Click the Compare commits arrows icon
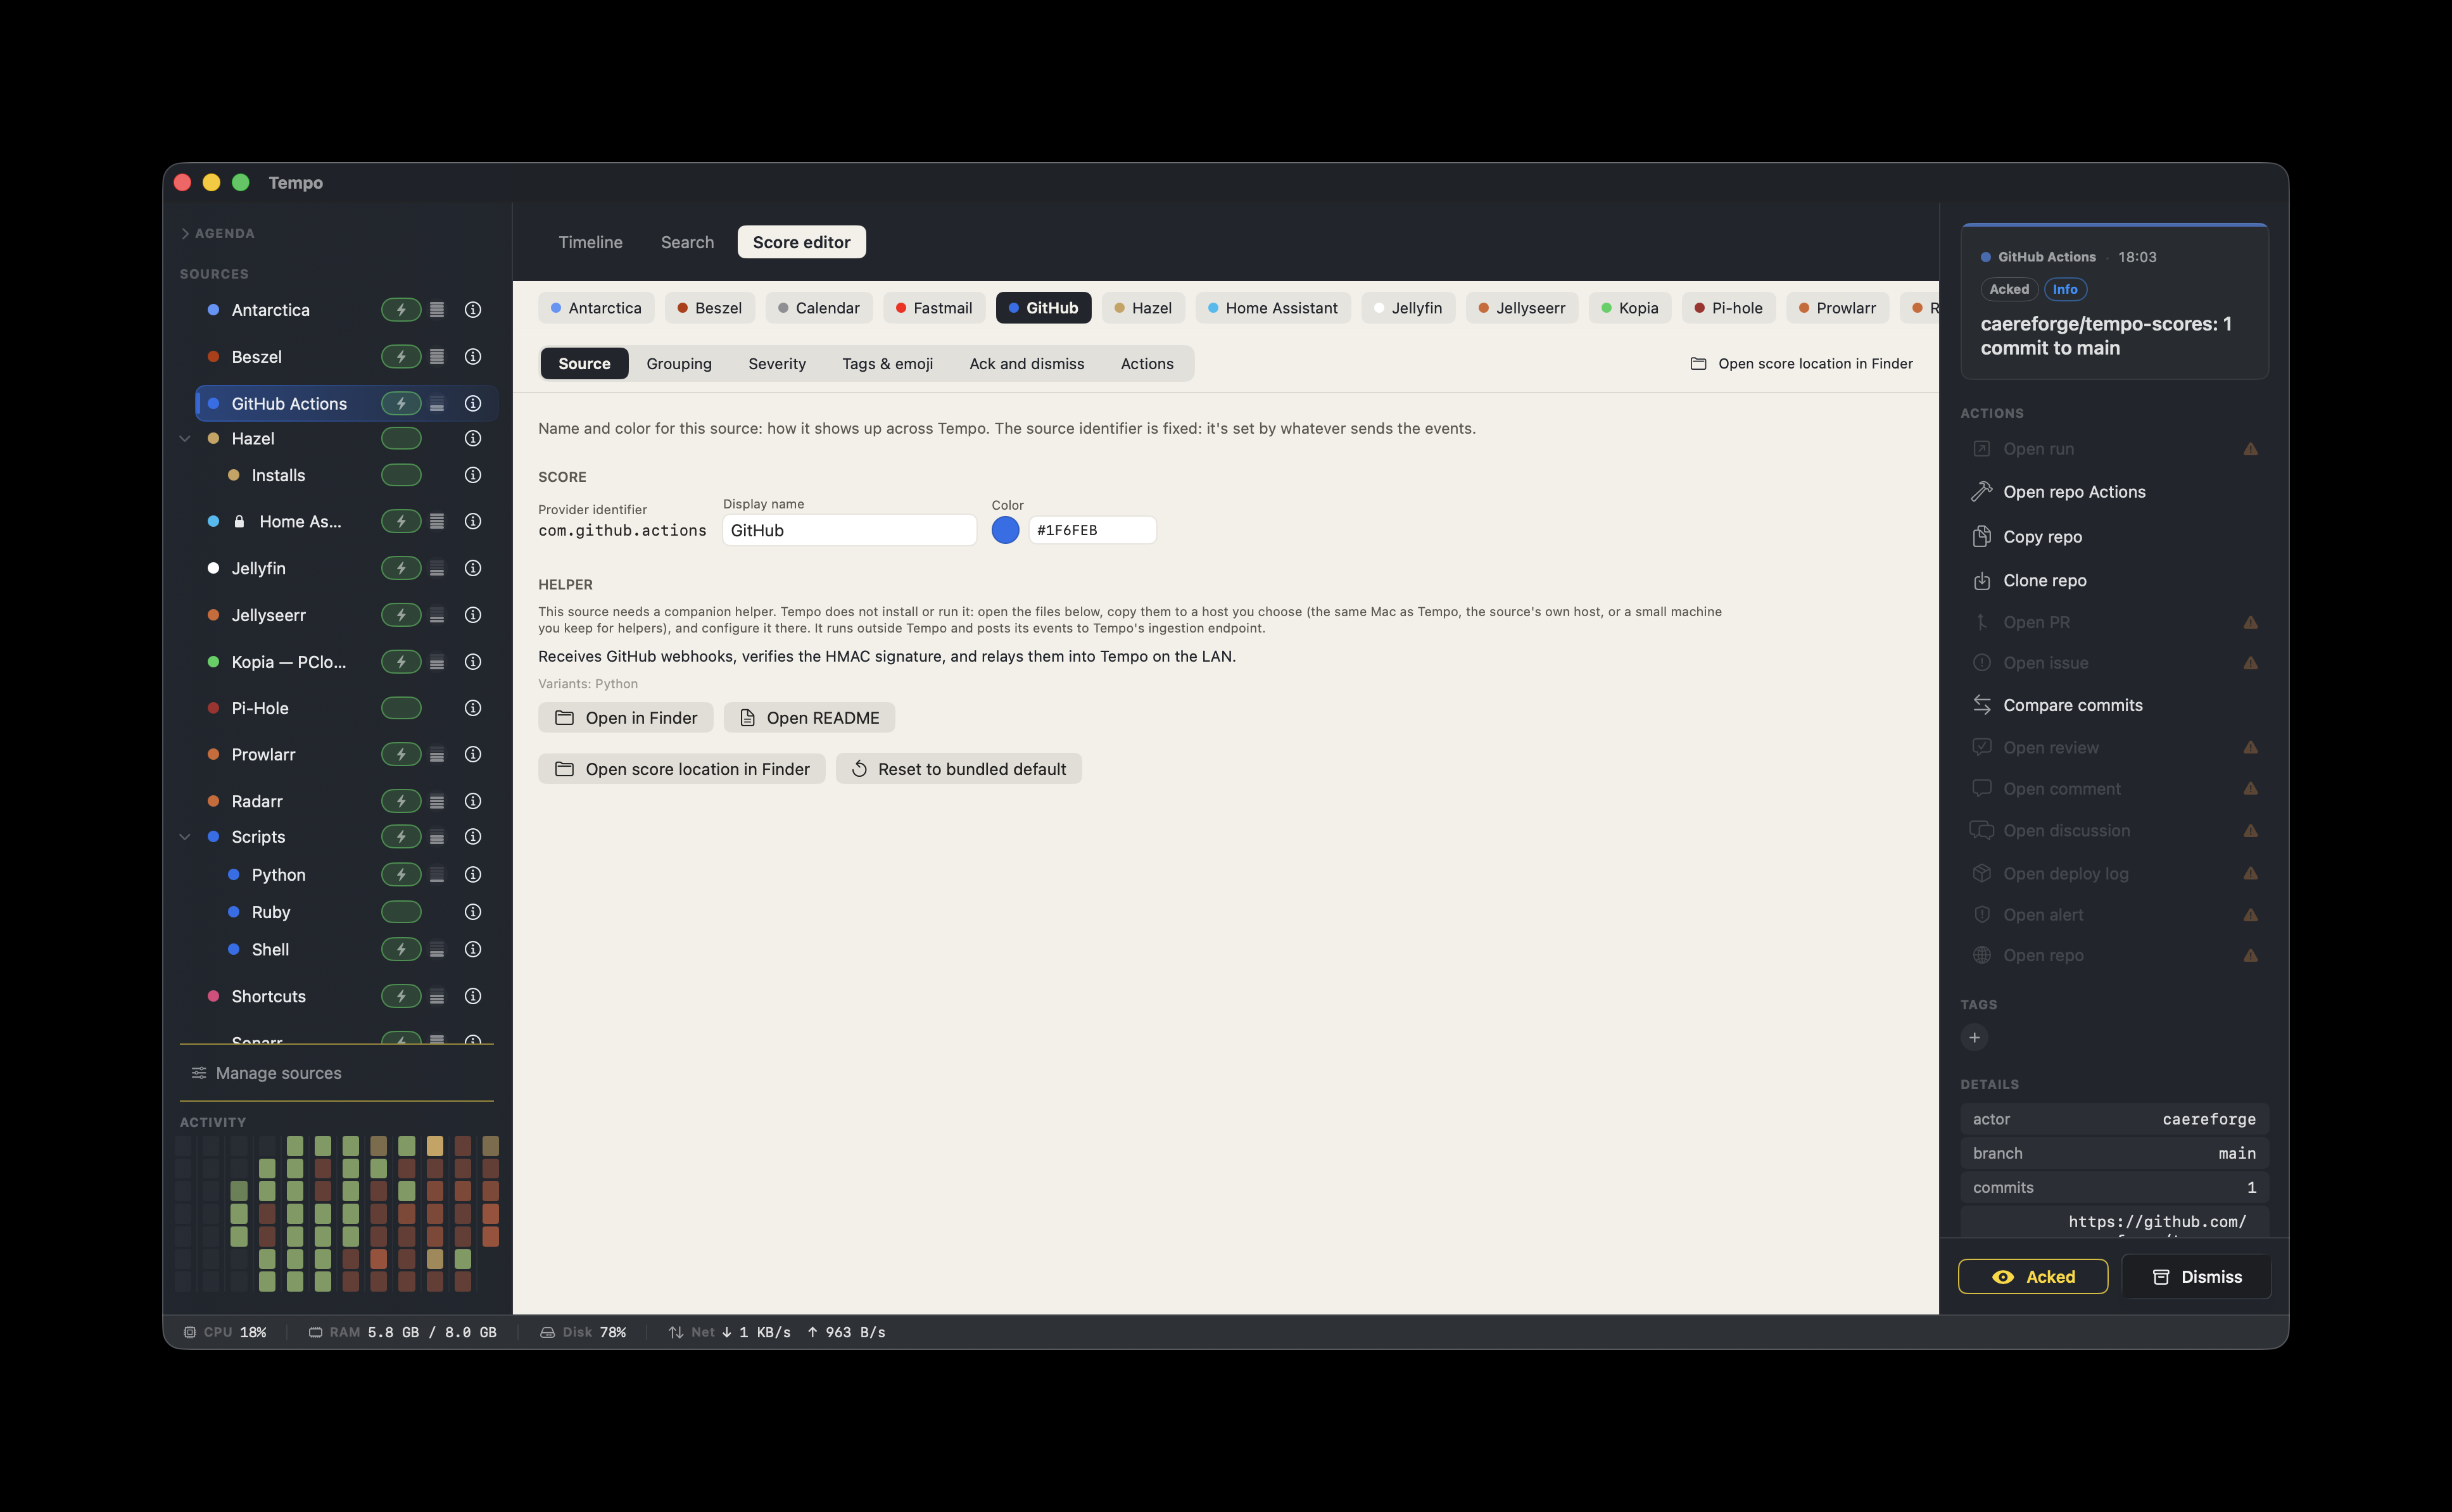The image size is (2452, 1512). (1981, 705)
